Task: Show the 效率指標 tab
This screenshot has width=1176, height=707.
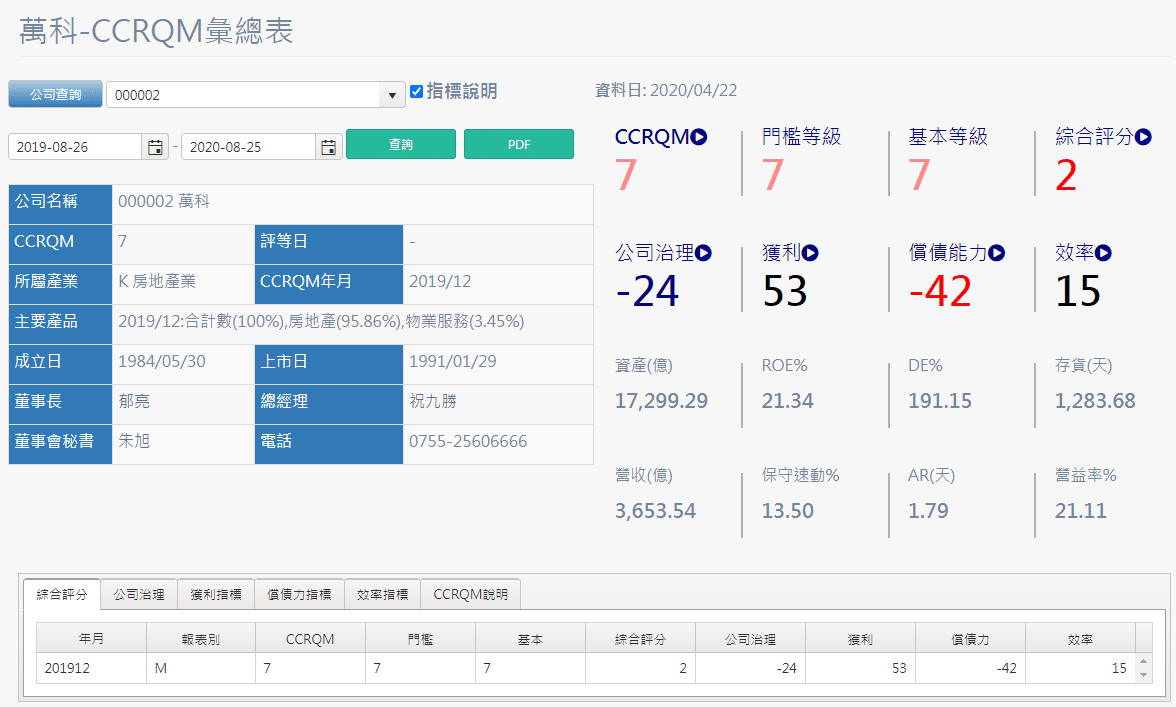Action: click(x=382, y=594)
